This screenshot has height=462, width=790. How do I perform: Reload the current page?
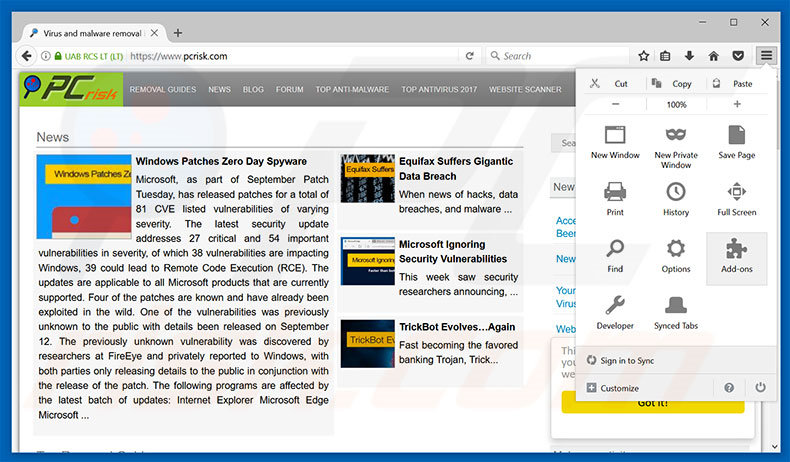click(470, 56)
